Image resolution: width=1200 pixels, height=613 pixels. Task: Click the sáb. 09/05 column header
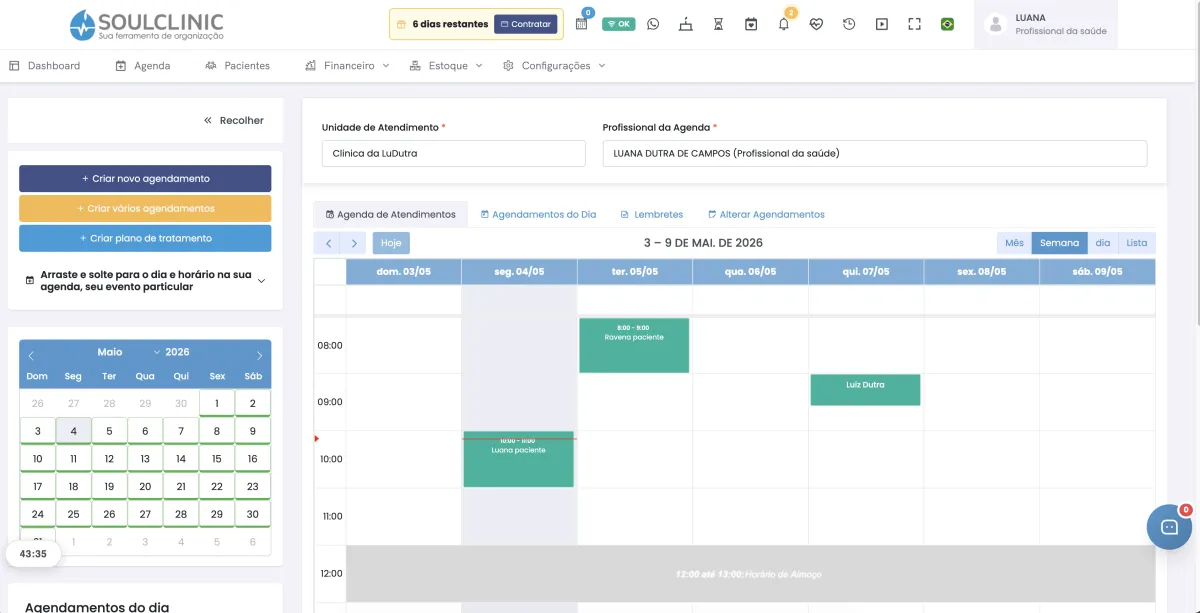1096,271
